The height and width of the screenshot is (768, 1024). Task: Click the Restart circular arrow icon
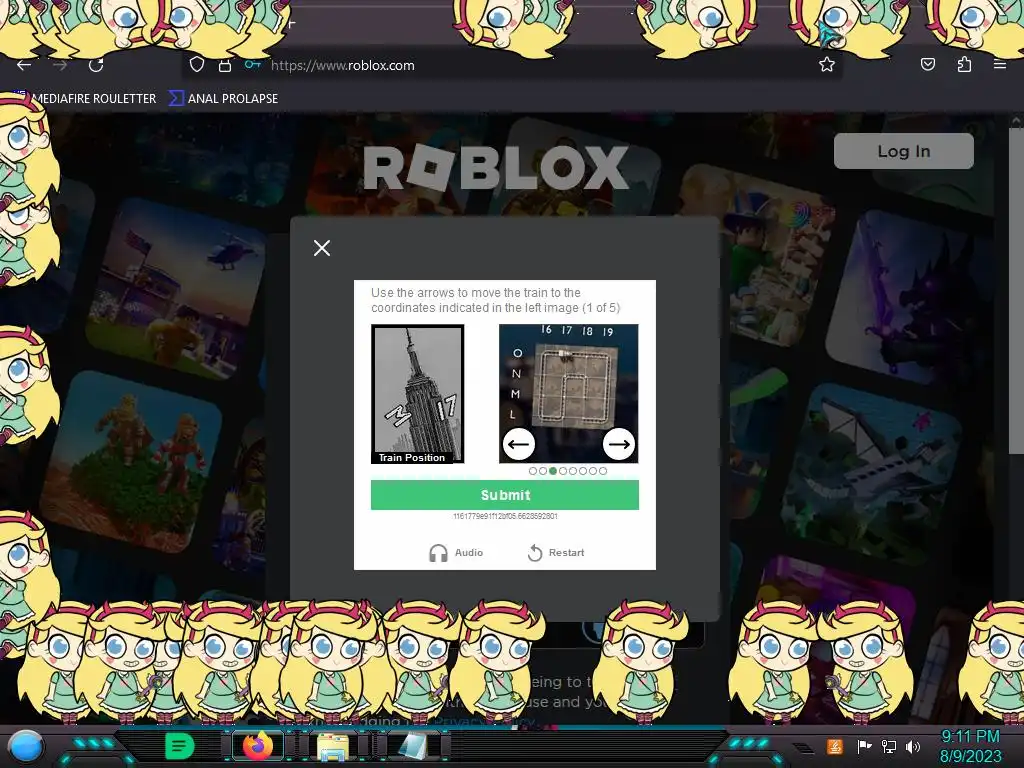535,552
